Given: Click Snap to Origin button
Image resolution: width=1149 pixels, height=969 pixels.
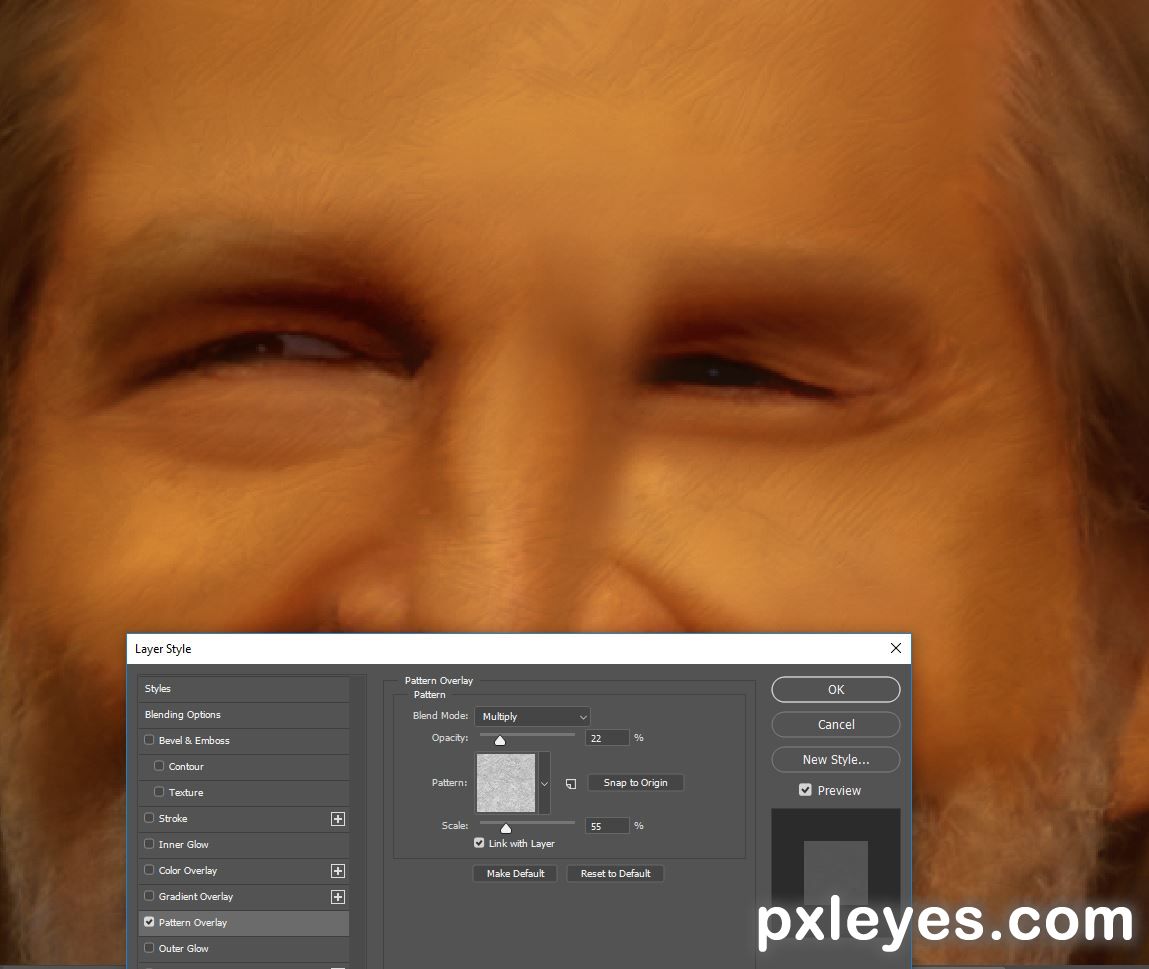Looking at the screenshot, I should pos(635,783).
